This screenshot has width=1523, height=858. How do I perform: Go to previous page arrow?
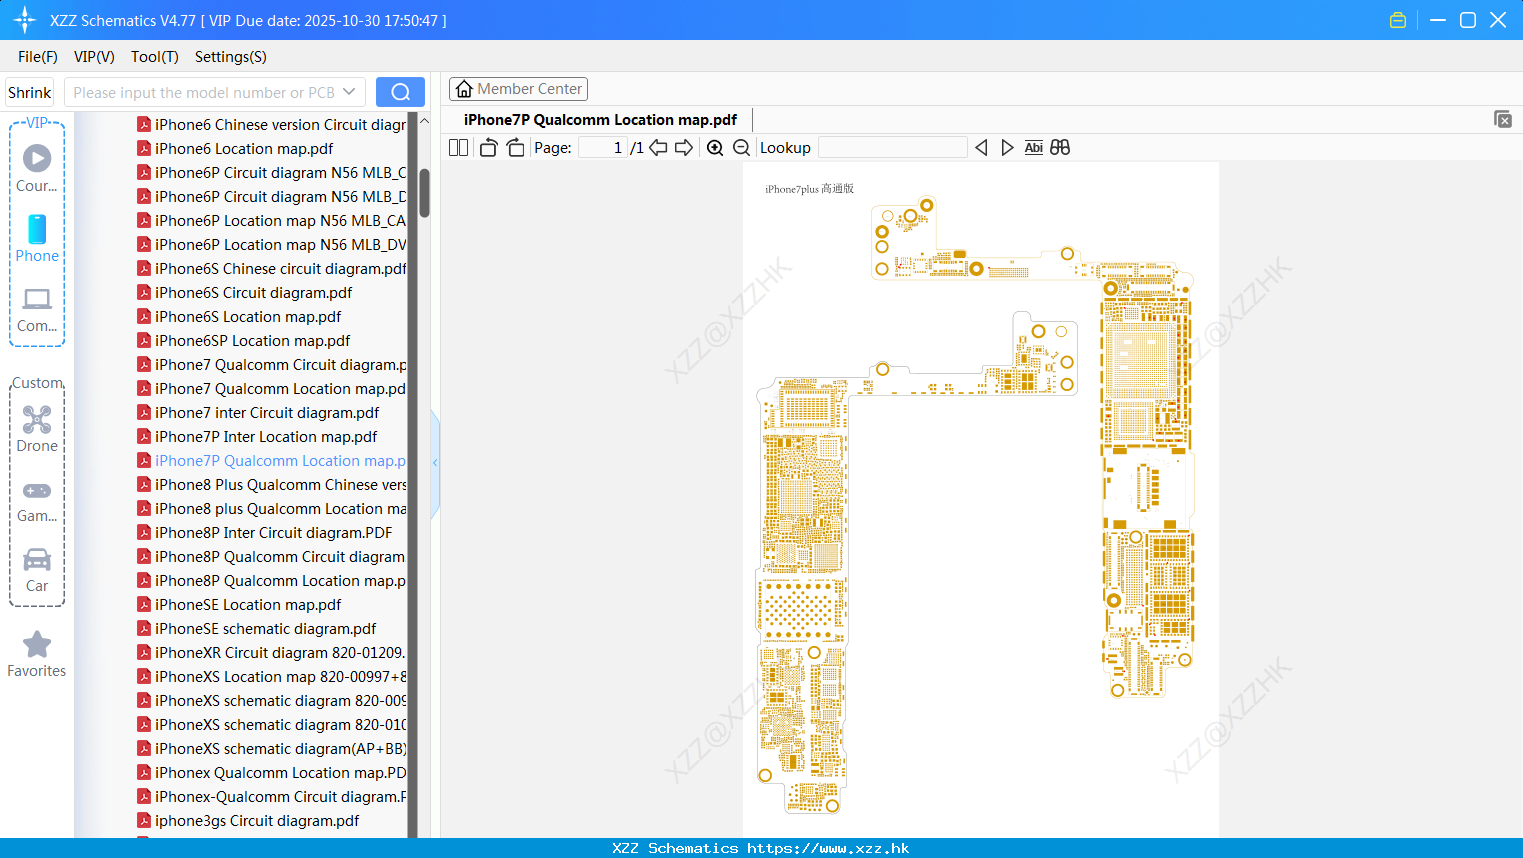658,148
